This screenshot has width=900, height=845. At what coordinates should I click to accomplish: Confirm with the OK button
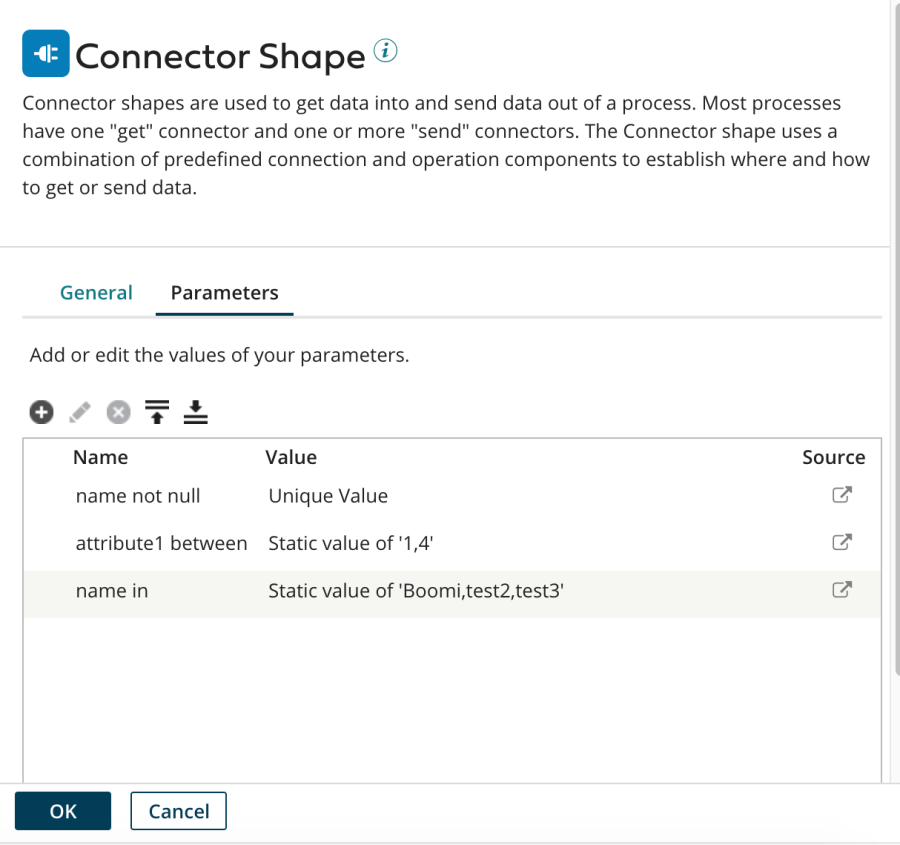coord(63,811)
